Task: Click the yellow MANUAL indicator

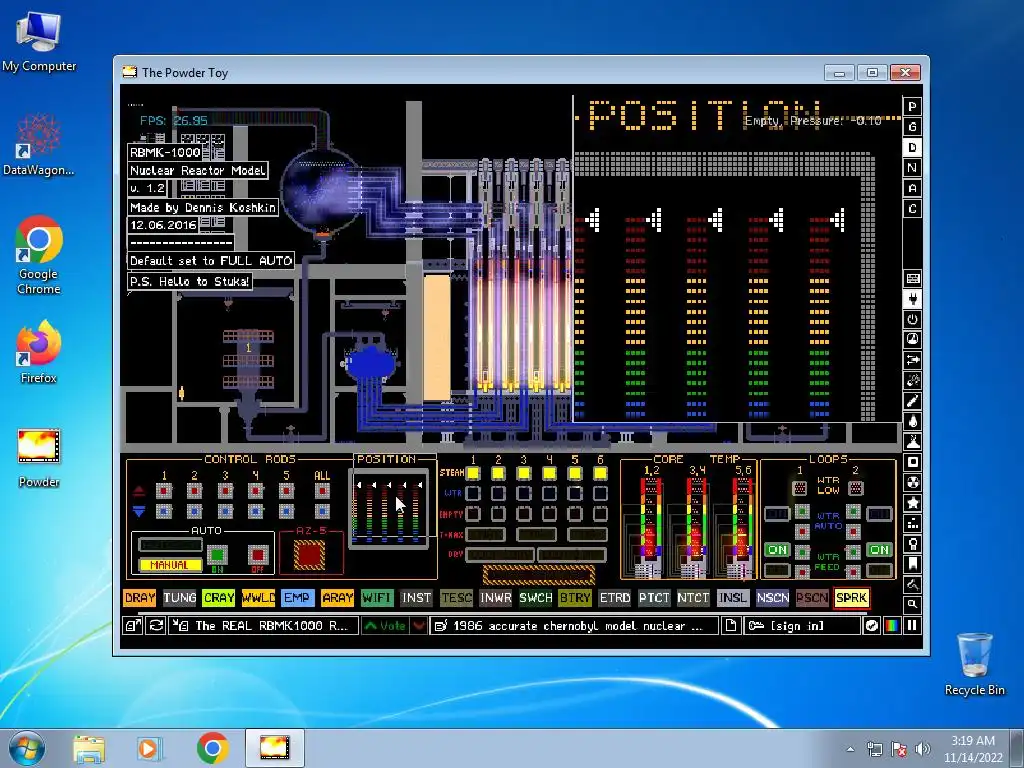Action: [170, 565]
